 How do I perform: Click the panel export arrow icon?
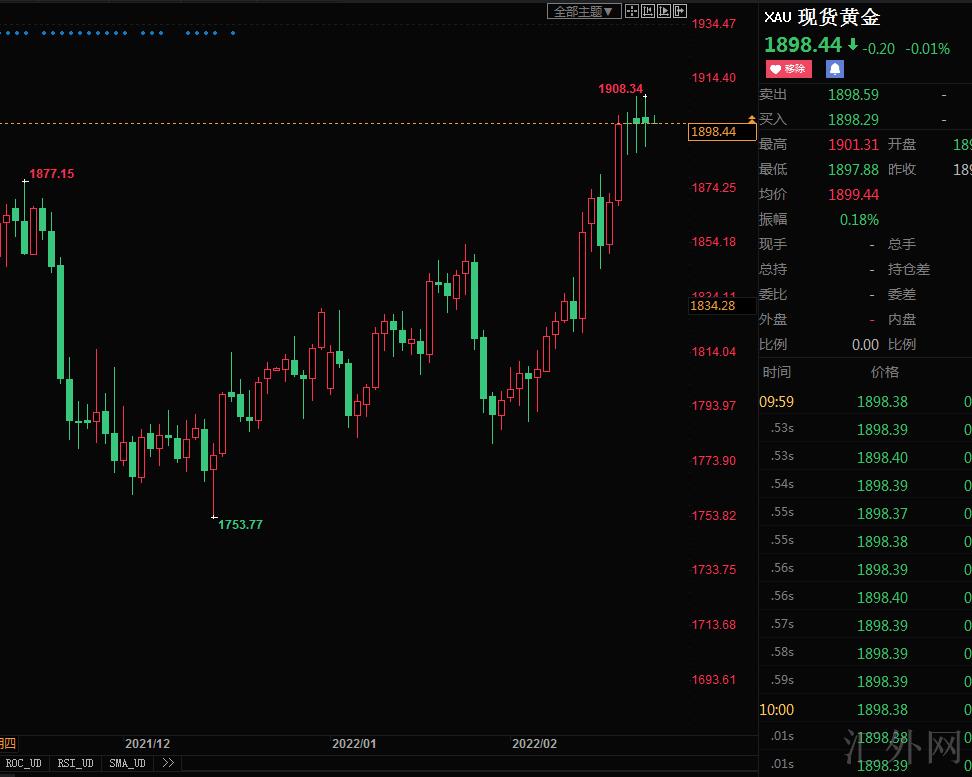[x=680, y=11]
